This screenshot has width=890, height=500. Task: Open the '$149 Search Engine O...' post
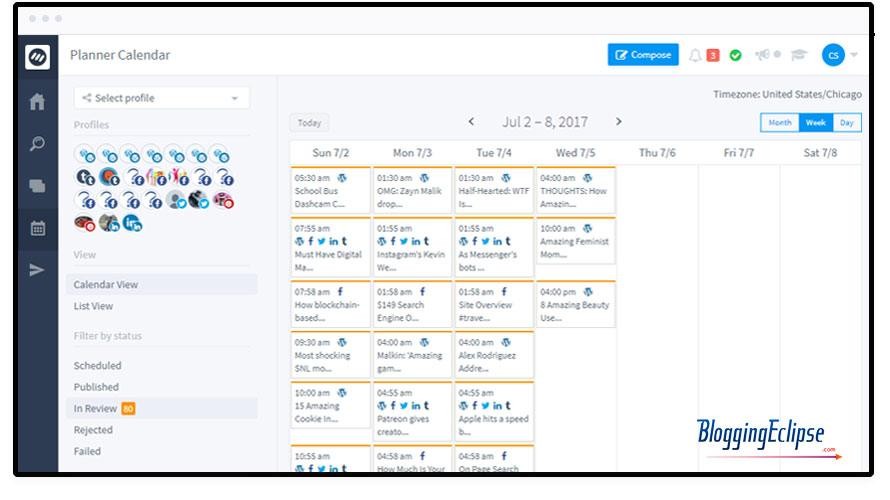pos(413,304)
